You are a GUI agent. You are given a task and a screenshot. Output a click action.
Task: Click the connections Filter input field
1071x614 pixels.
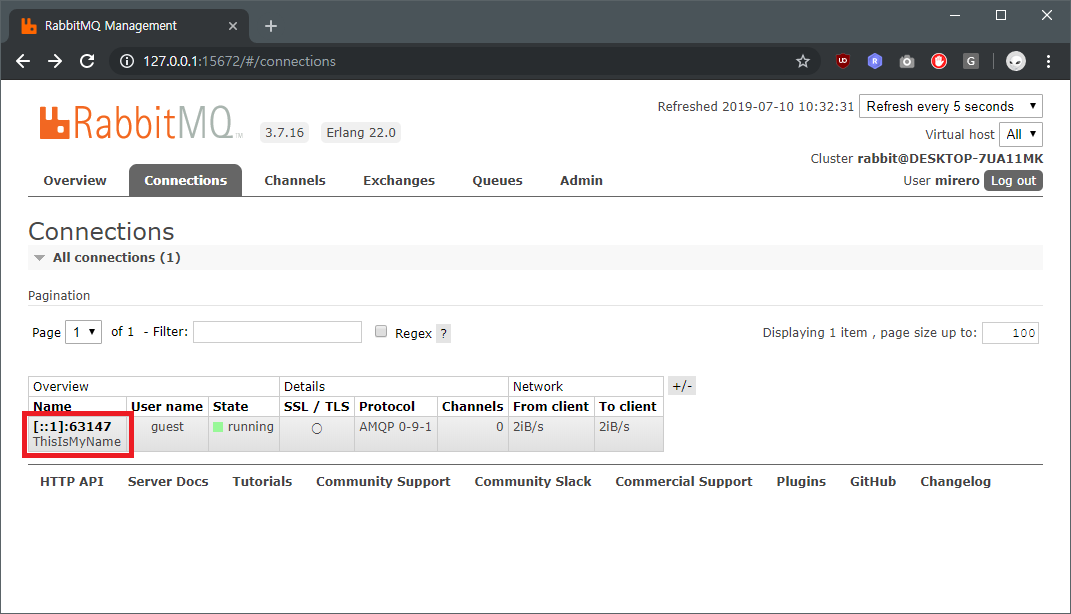tap(277, 332)
